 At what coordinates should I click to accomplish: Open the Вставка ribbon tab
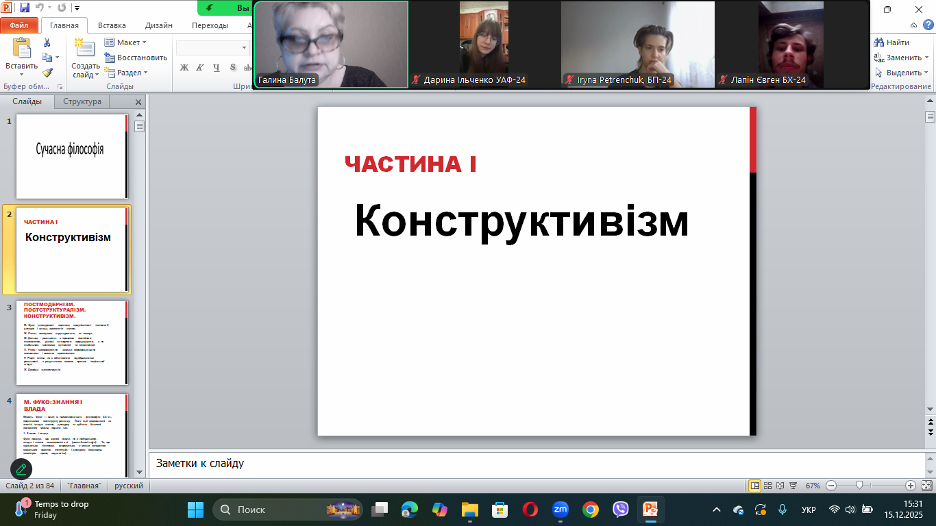[x=112, y=25]
